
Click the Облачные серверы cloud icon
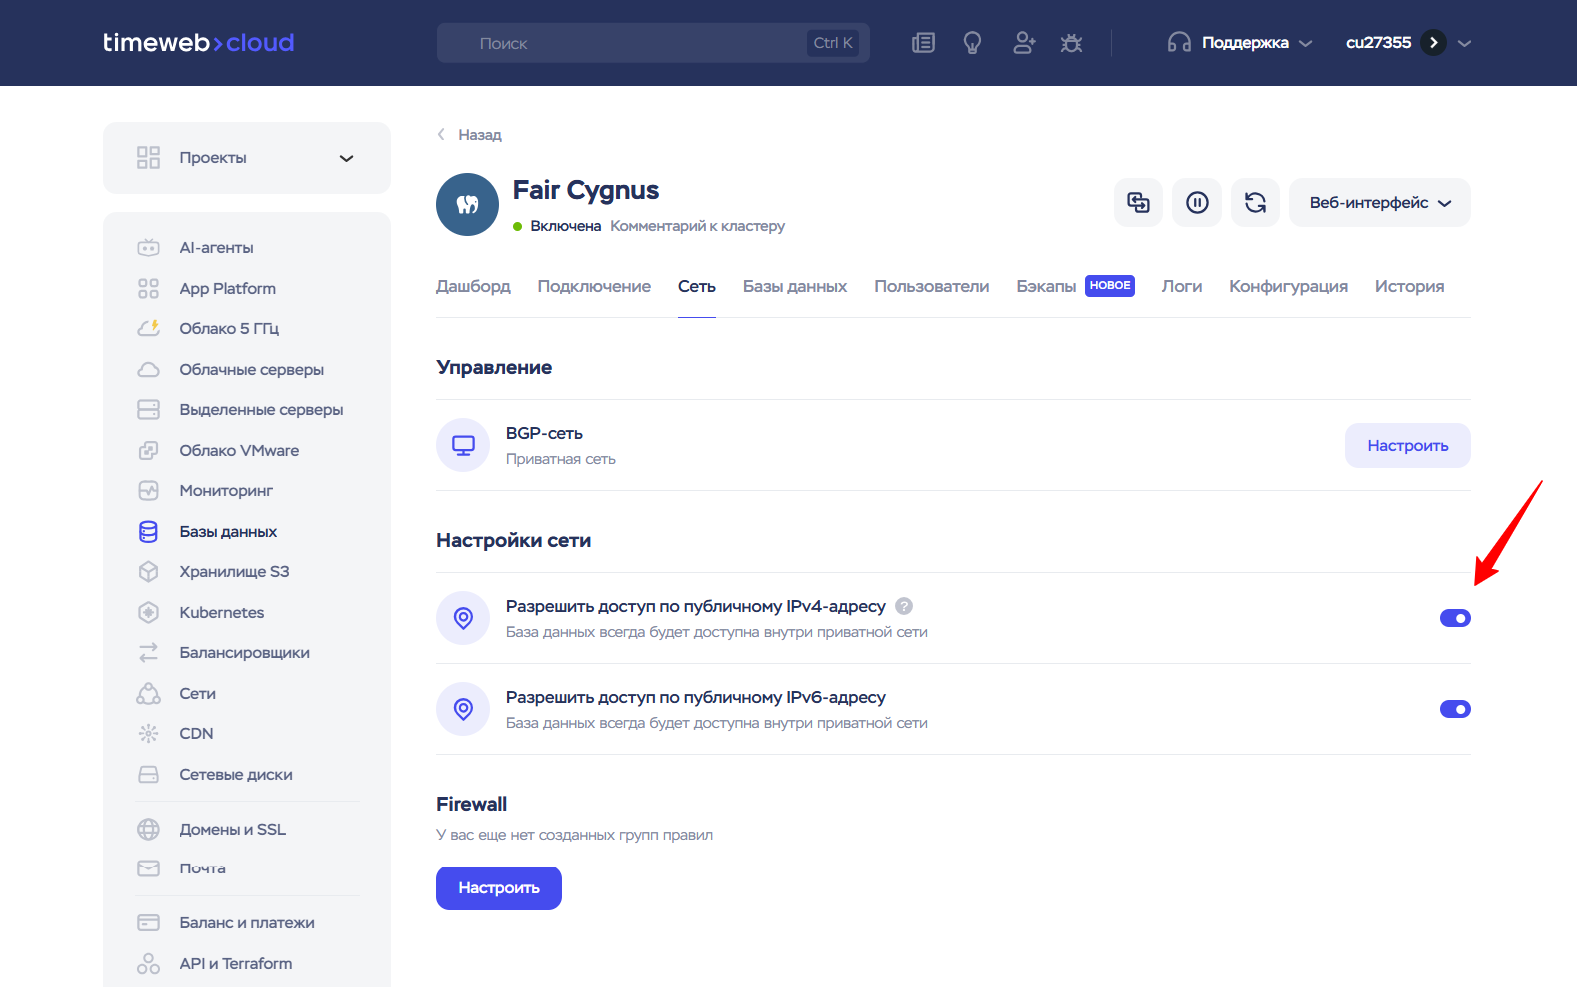pyautogui.click(x=148, y=369)
